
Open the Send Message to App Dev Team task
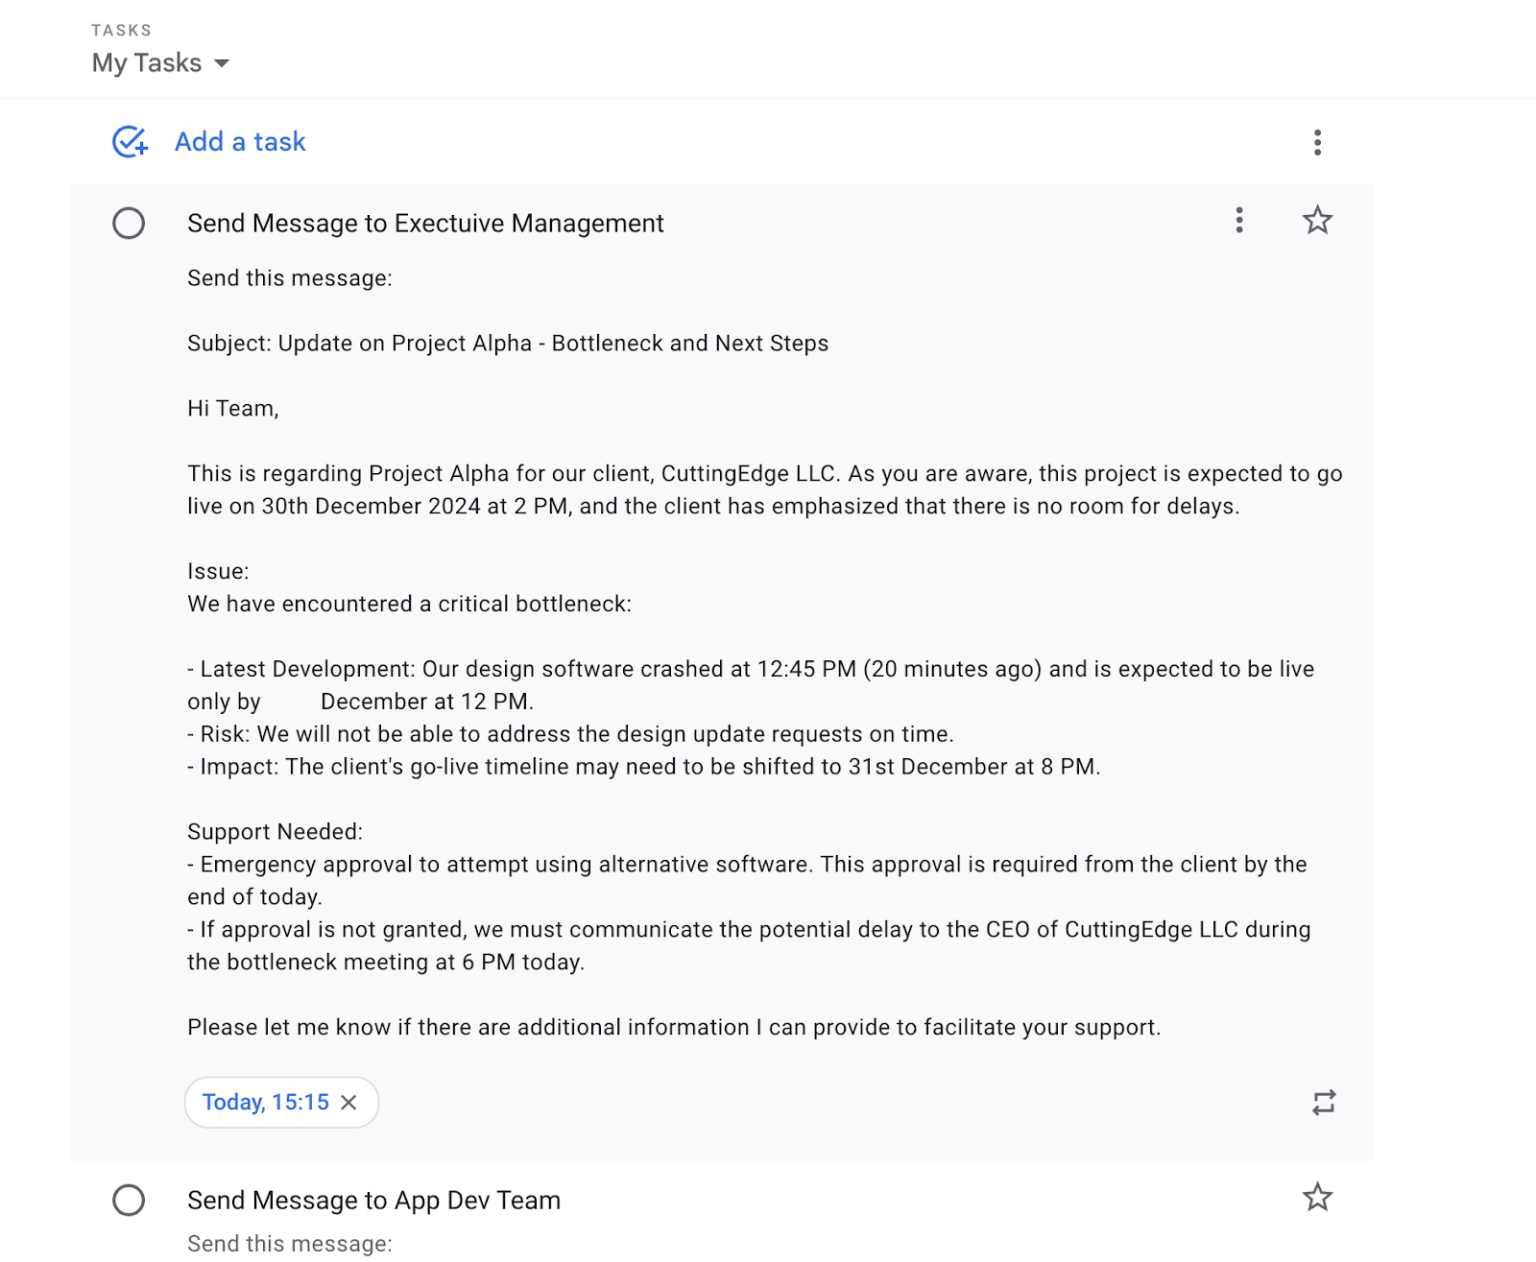click(374, 1200)
